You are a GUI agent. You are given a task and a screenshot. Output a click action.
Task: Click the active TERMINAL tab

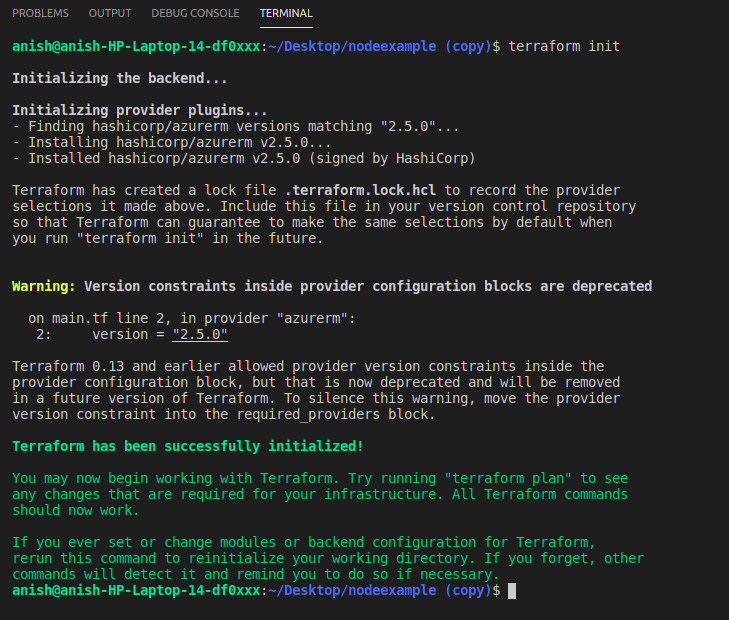coord(286,13)
